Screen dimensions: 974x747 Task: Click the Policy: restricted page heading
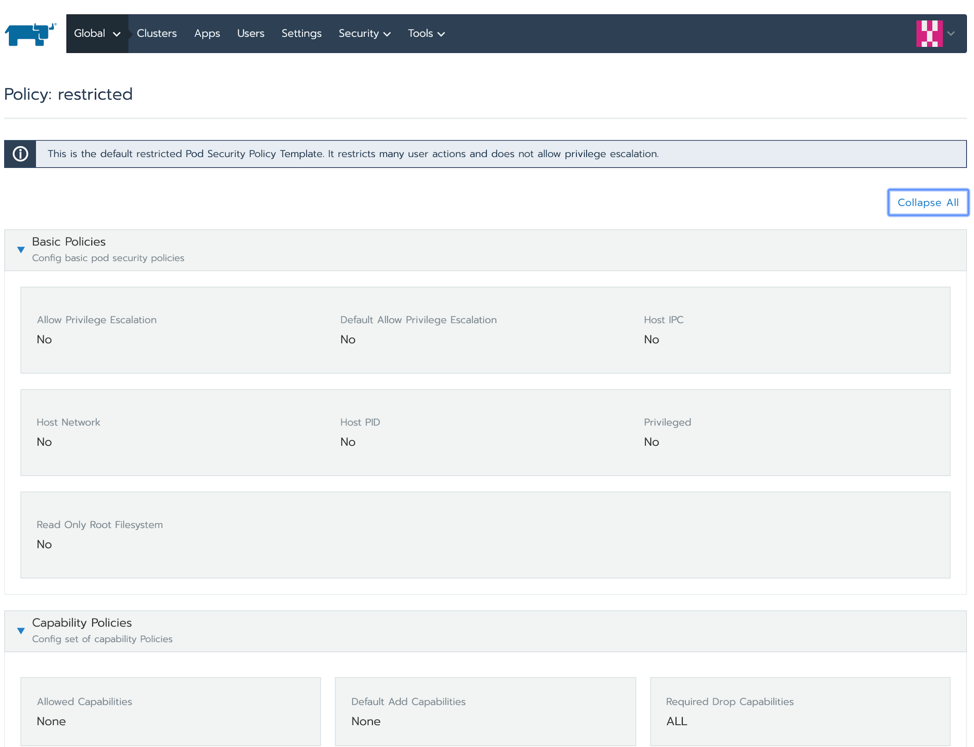pos(68,94)
